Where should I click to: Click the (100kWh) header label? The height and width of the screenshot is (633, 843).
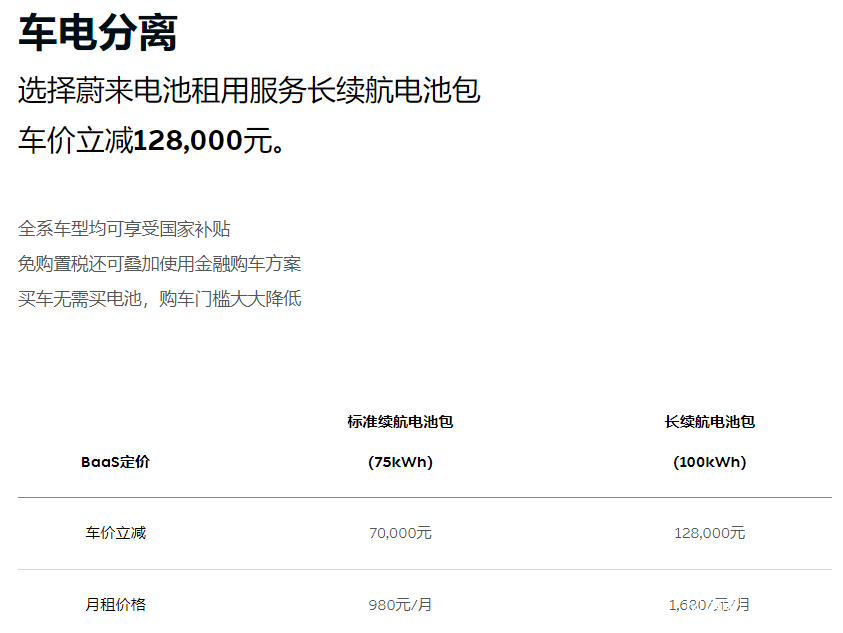tap(710, 462)
